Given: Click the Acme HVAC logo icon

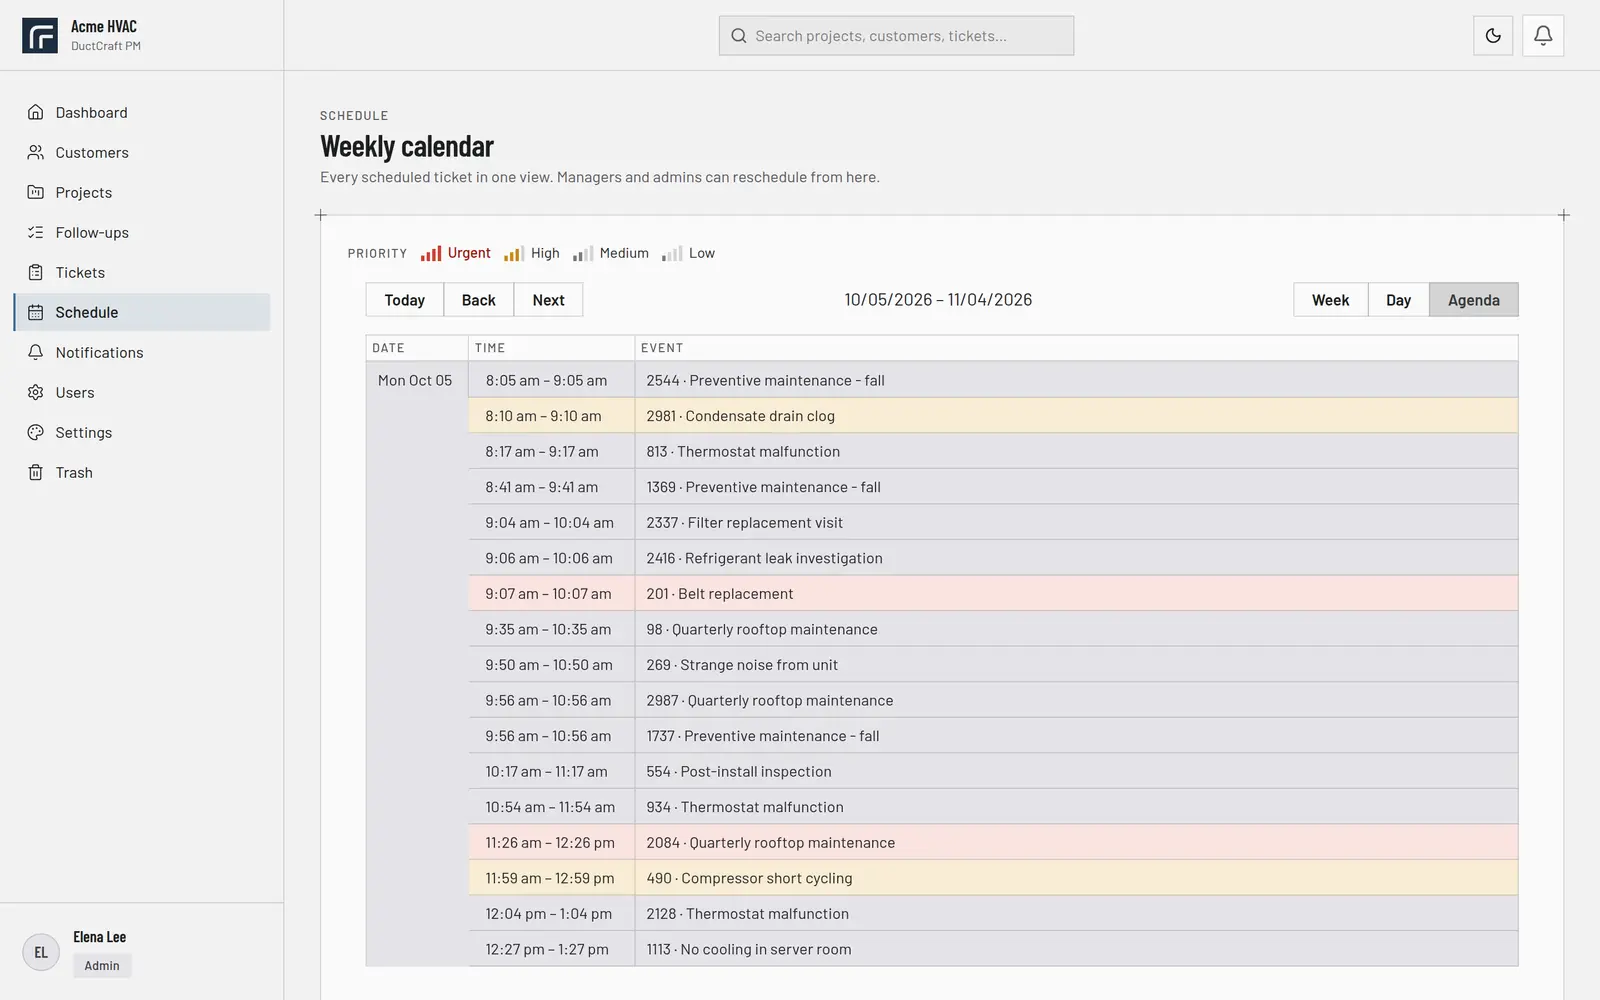Looking at the screenshot, I should pyautogui.click(x=40, y=36).
